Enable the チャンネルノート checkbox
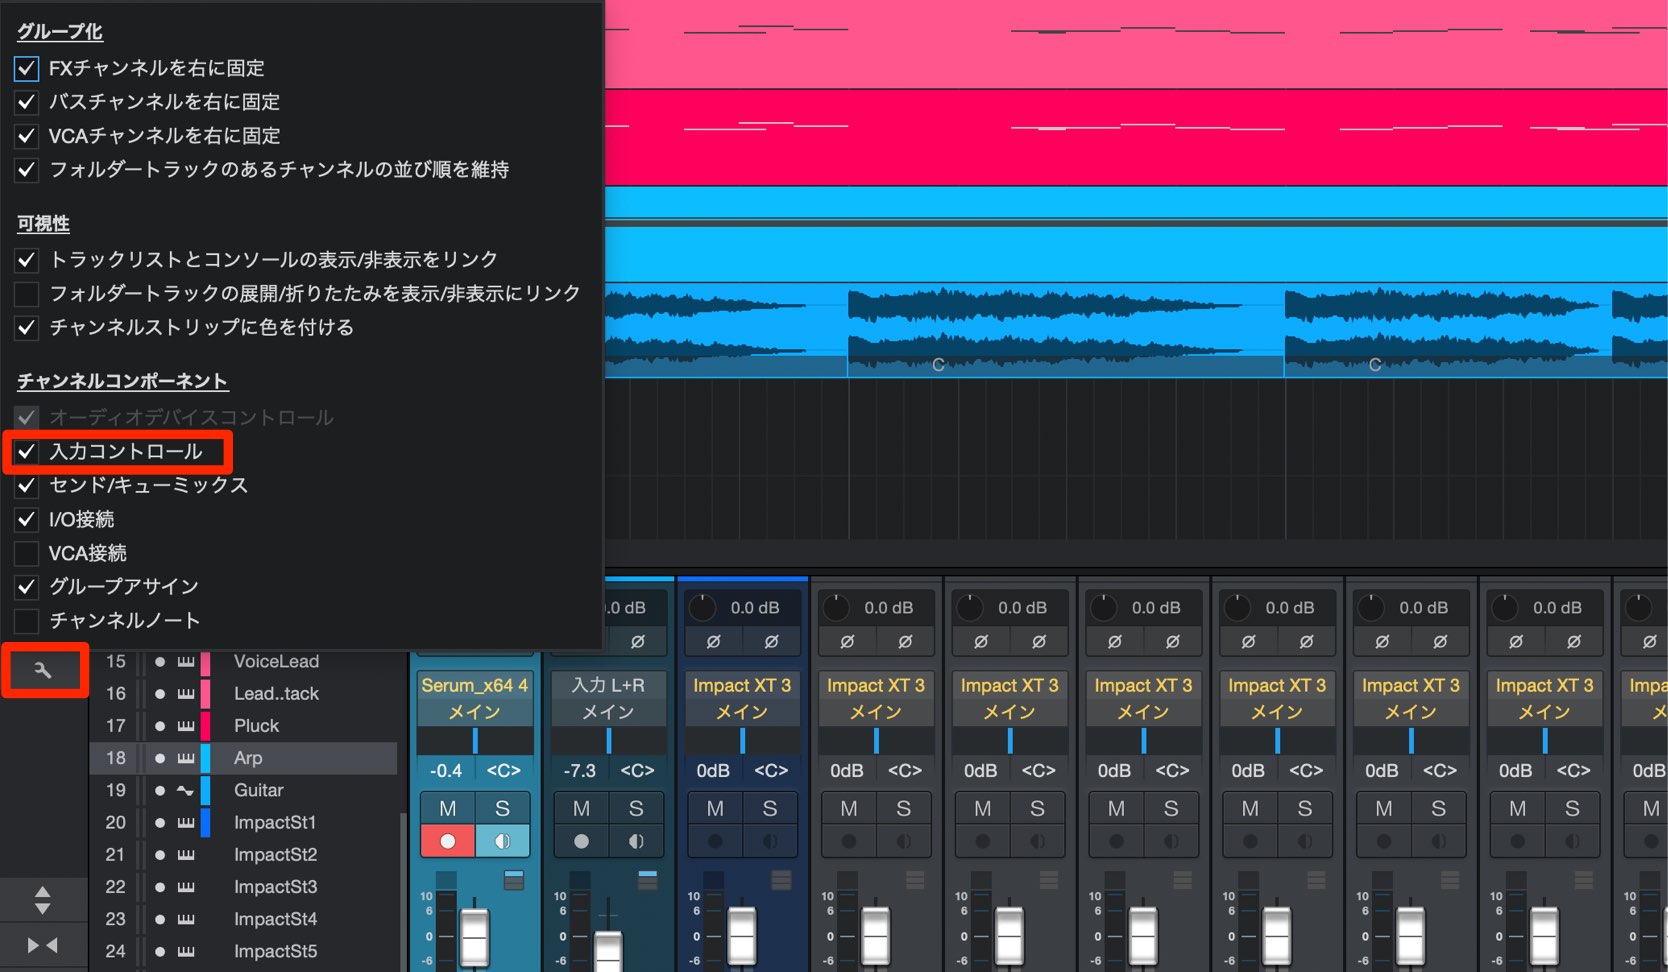 [x=27, y=621]
